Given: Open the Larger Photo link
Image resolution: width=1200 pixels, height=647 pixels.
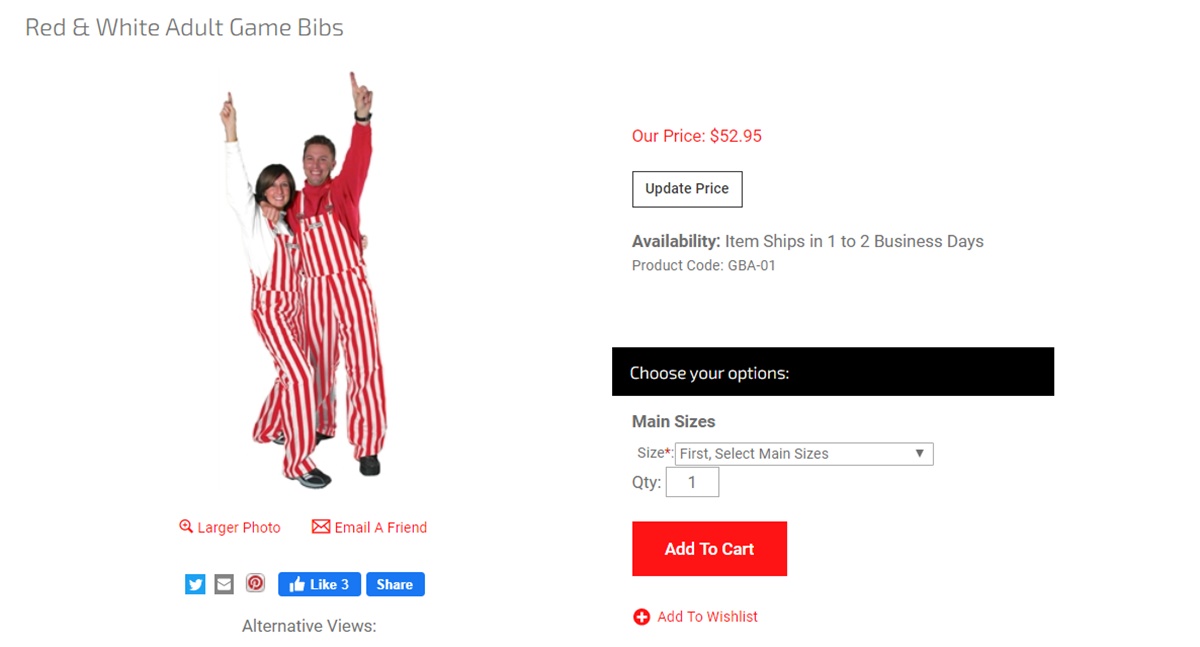Looking at the screenshot, I should [239, 528].
